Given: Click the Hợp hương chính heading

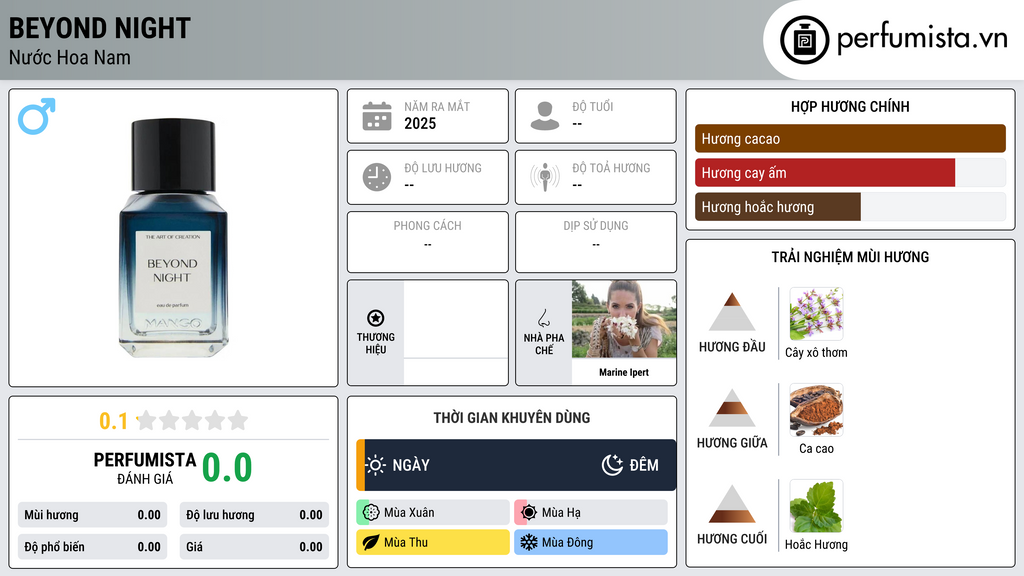Looking at the screenshot, I should coord(850,106).
